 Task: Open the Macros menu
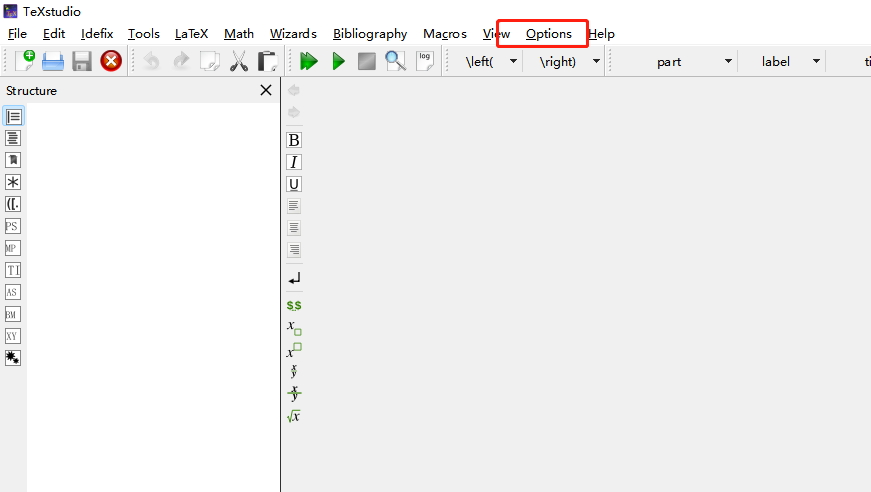point(445,34)
